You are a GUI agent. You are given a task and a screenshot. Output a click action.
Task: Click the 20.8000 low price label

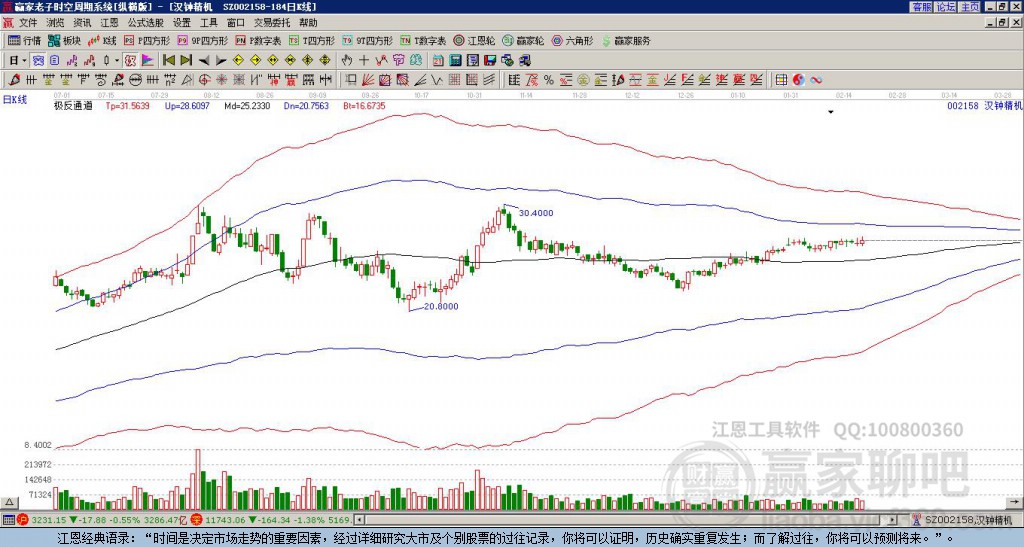[441, 306]
